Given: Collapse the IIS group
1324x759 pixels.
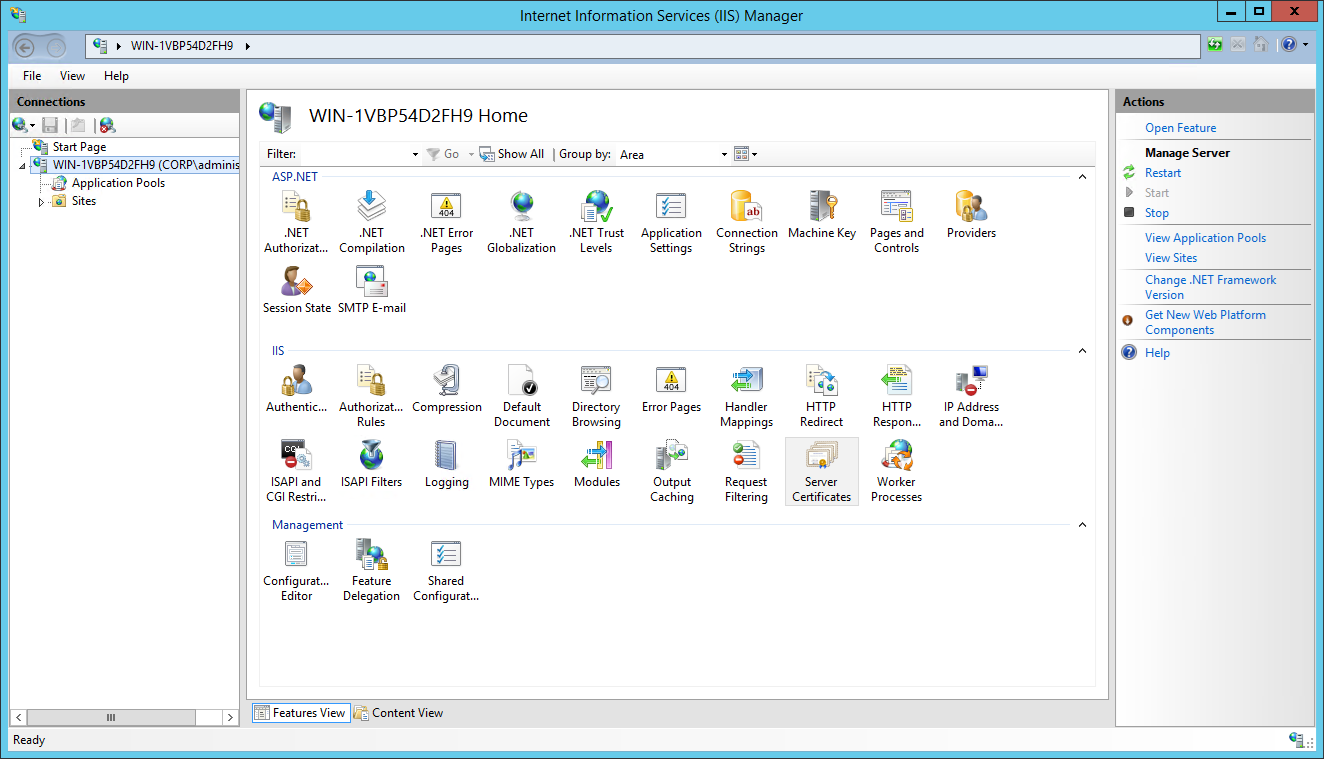Looking at the screenshot, I should pos(1082,351).
